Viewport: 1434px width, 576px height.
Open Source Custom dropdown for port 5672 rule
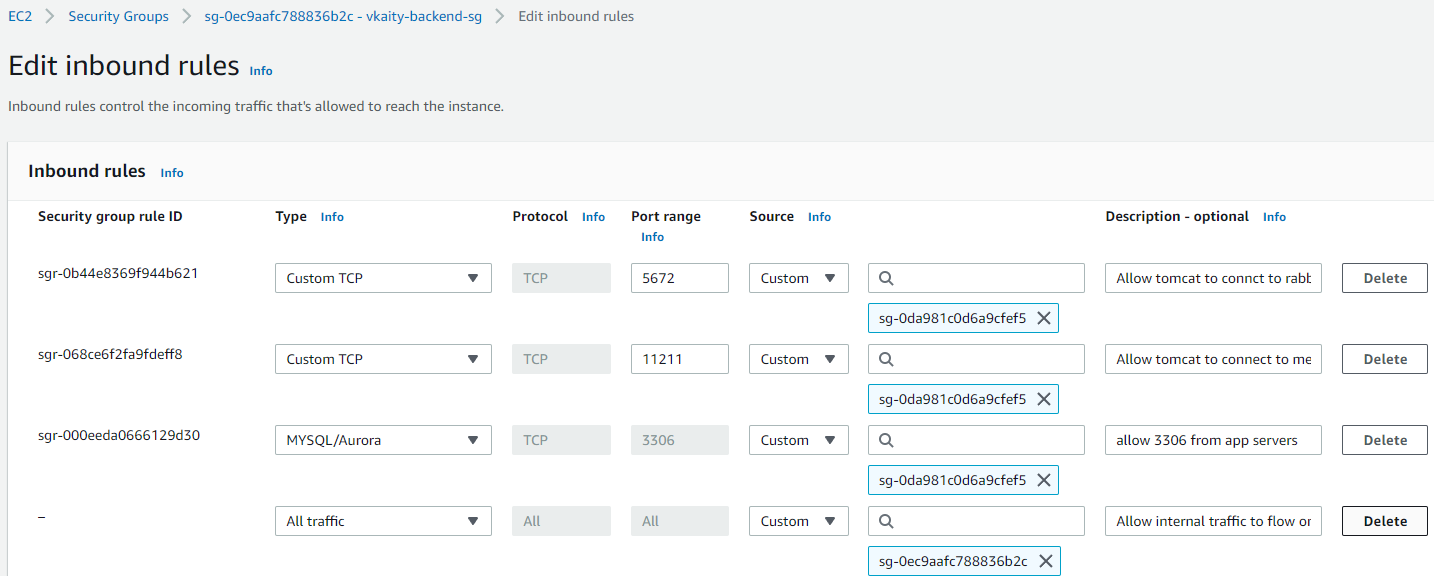(798, 278)
